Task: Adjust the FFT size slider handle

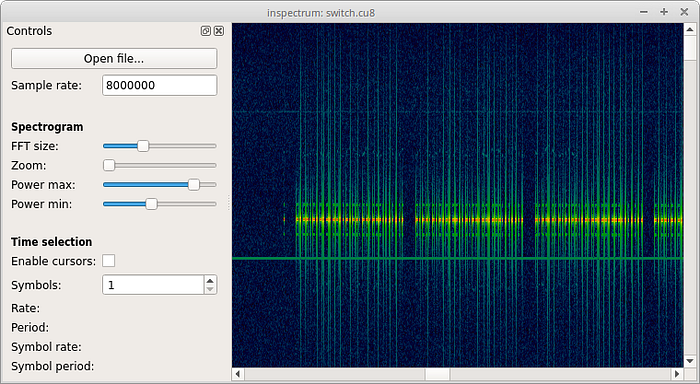Action: pos(143,146)
